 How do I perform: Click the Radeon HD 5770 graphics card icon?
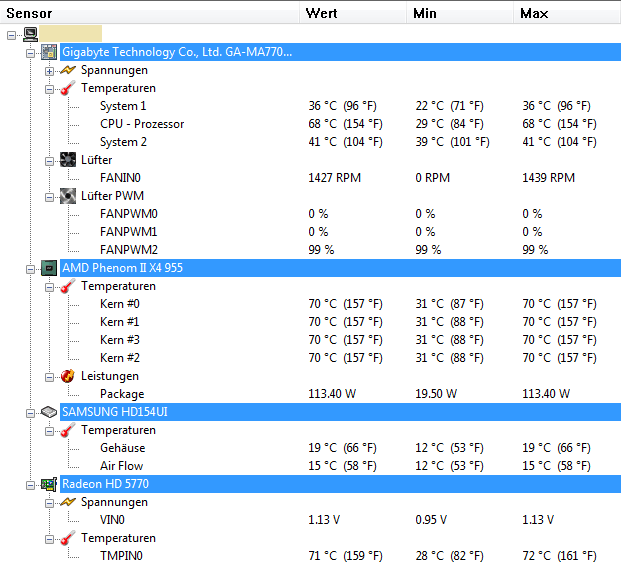coord(49,484)
